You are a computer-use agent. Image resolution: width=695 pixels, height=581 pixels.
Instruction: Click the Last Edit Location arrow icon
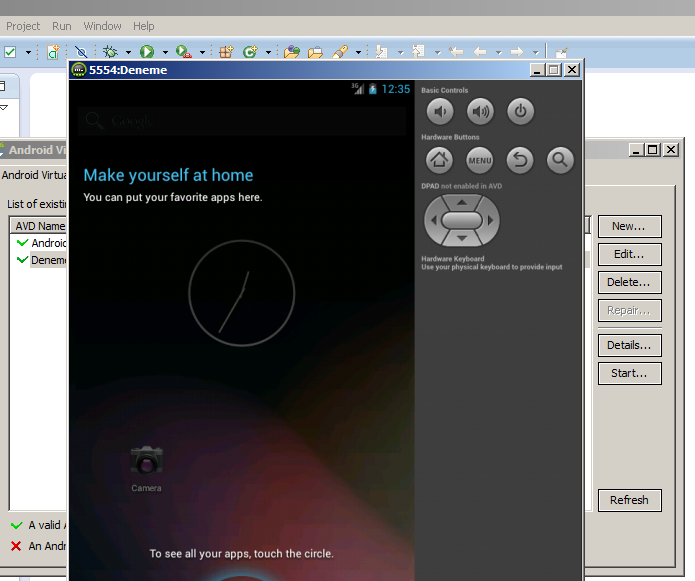click(x=456, y=52)
